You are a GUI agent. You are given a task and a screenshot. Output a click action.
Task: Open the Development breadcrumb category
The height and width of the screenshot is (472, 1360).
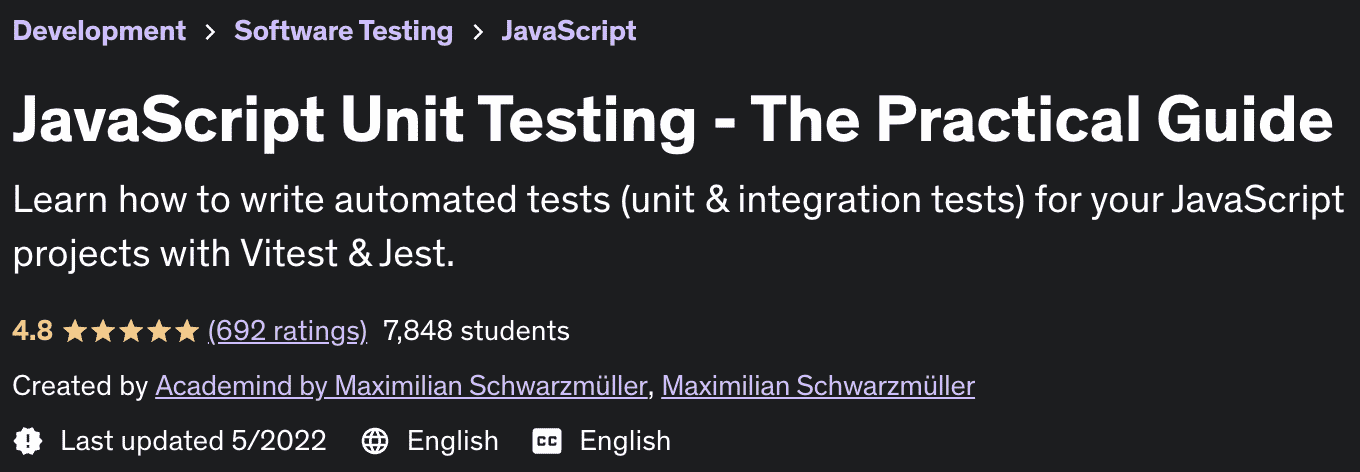coord(99,31)
